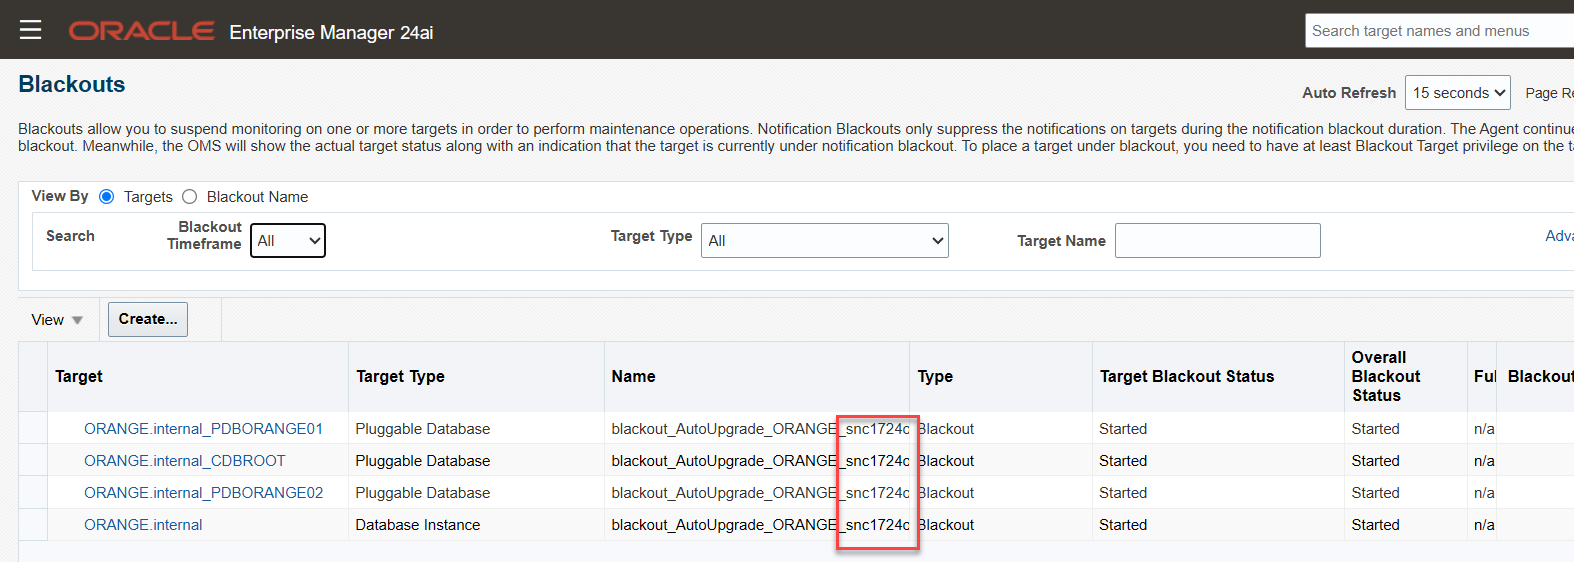The image size is (1574, 562).
Task: Click the blackout name in the PDBORANGE01 row
Action: 760,429
